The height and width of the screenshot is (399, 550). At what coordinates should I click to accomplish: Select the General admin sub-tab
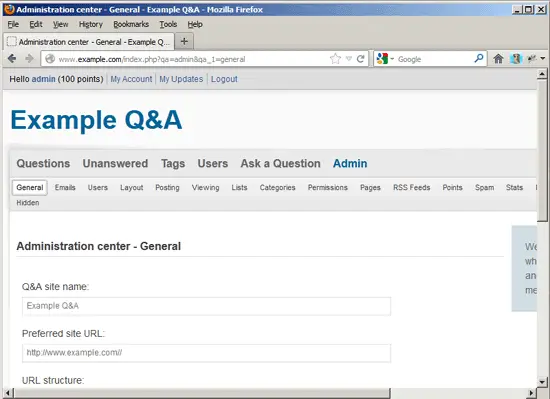tap(30, 188)
